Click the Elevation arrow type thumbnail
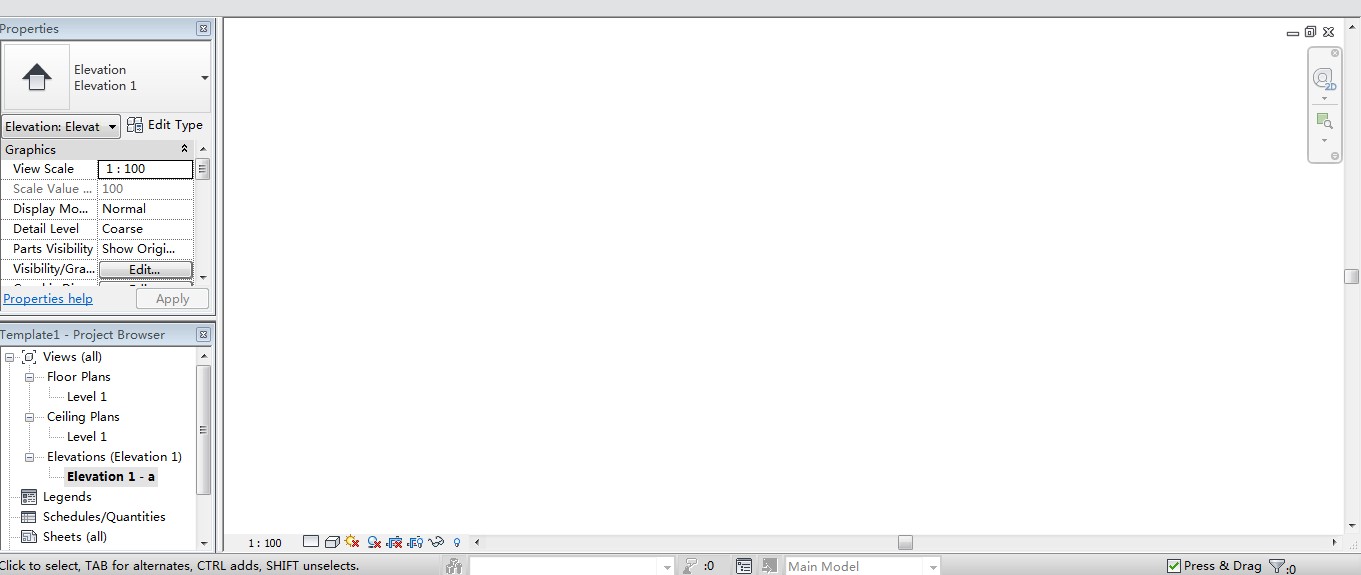The width and height of the screenshot is (1361, 575). (x=37, y=77)
